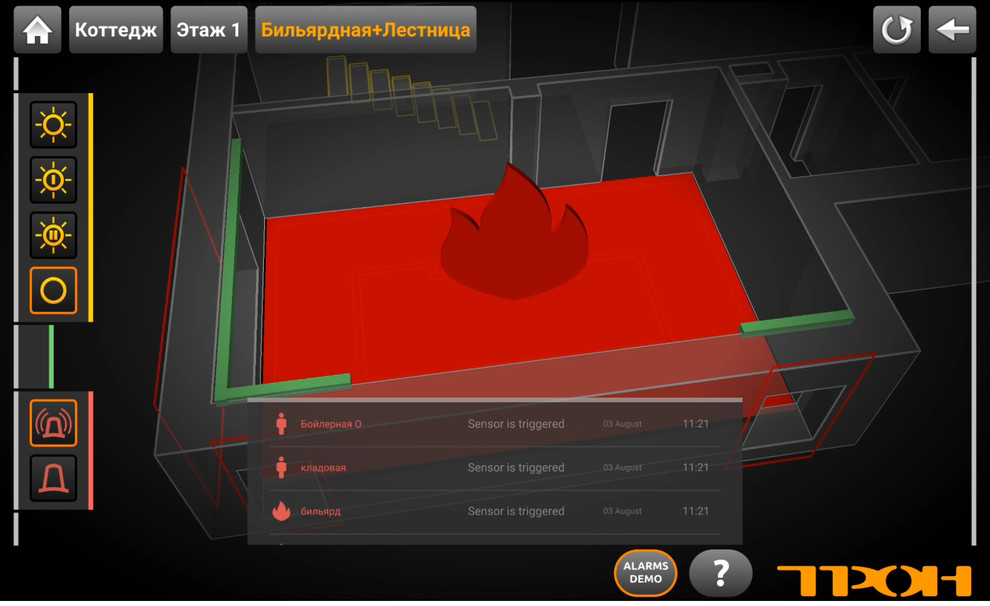Open the бильярд fire alarm row

495,511
